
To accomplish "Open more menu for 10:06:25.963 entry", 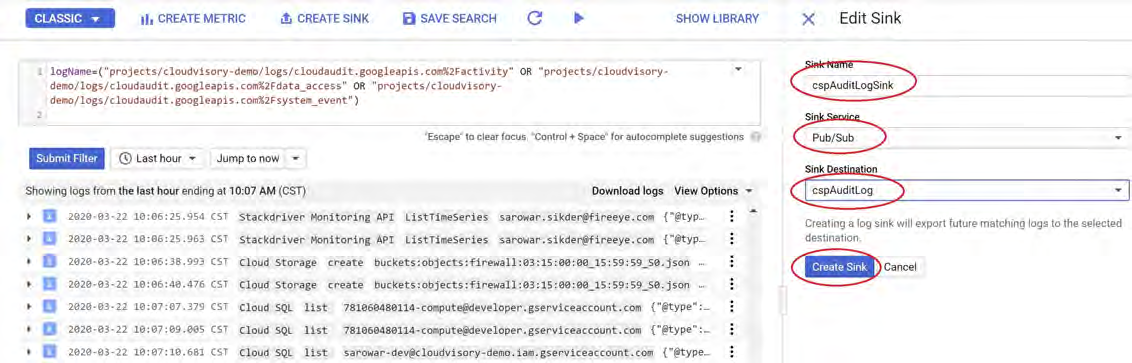I will (x=731, y=238).
